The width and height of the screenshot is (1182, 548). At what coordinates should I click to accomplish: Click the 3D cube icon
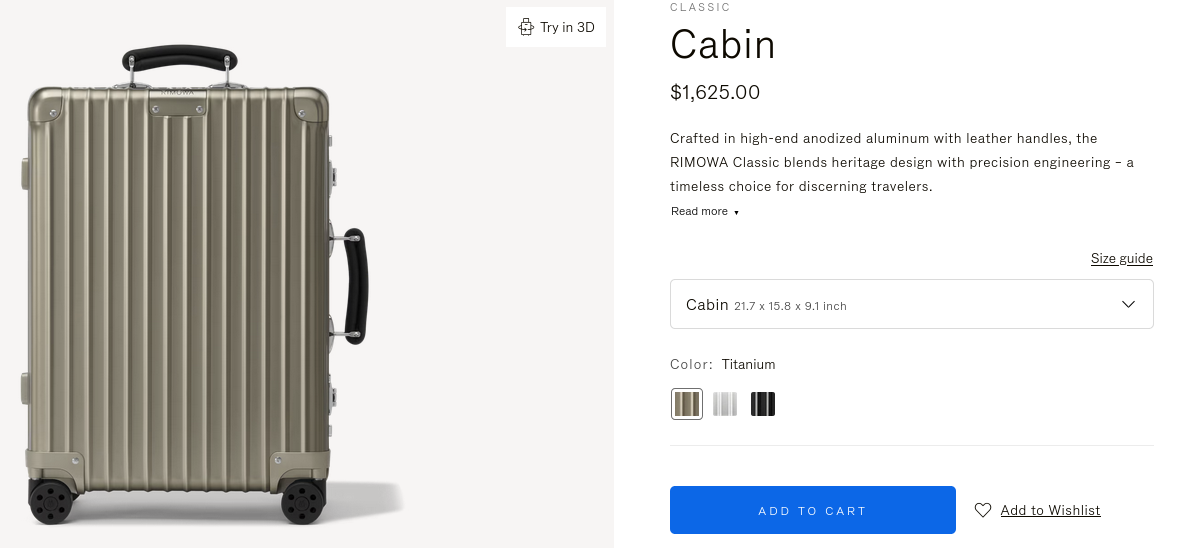526,27
